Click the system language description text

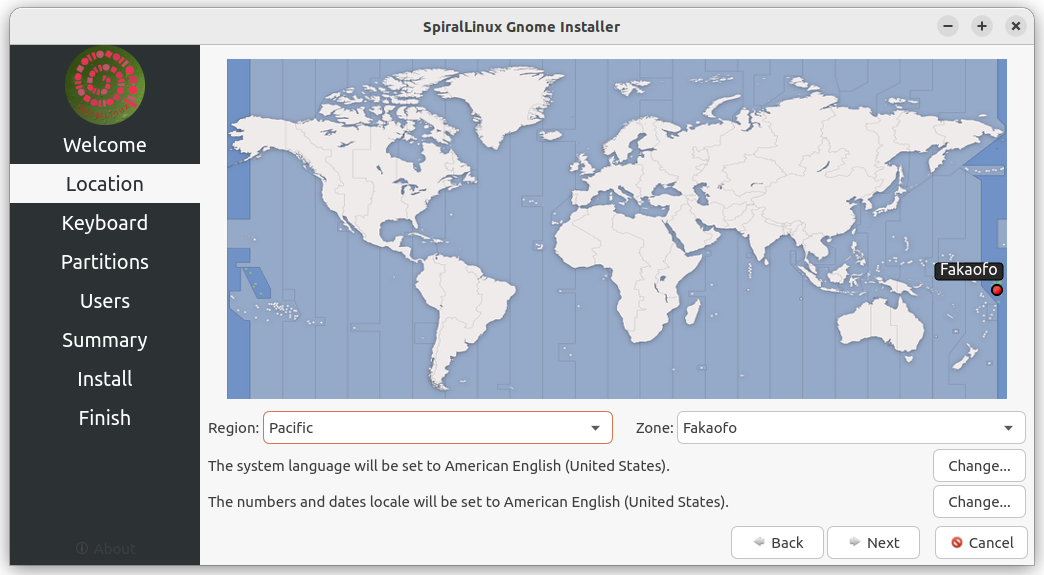pyautogui.click(x=439, y=466)
